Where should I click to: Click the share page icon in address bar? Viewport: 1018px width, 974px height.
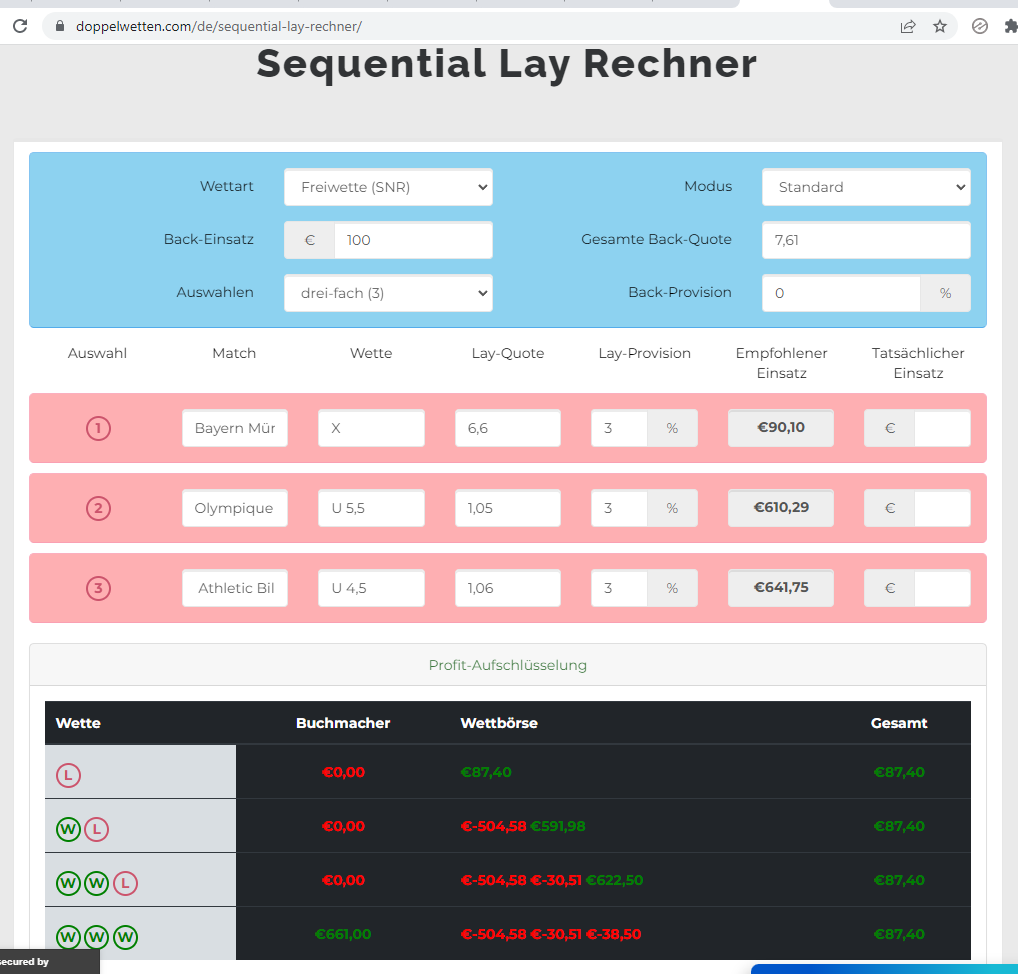[908, 26]
